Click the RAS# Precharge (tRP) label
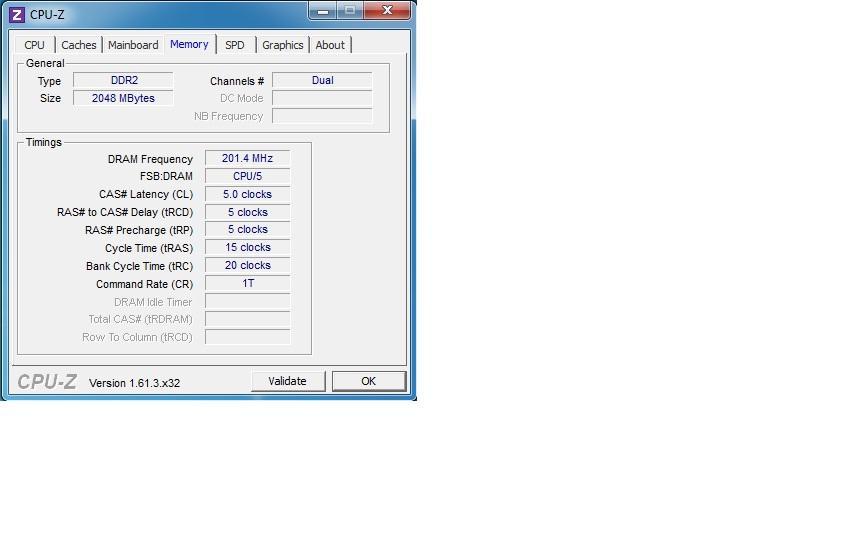 click(x=139, y=230)
